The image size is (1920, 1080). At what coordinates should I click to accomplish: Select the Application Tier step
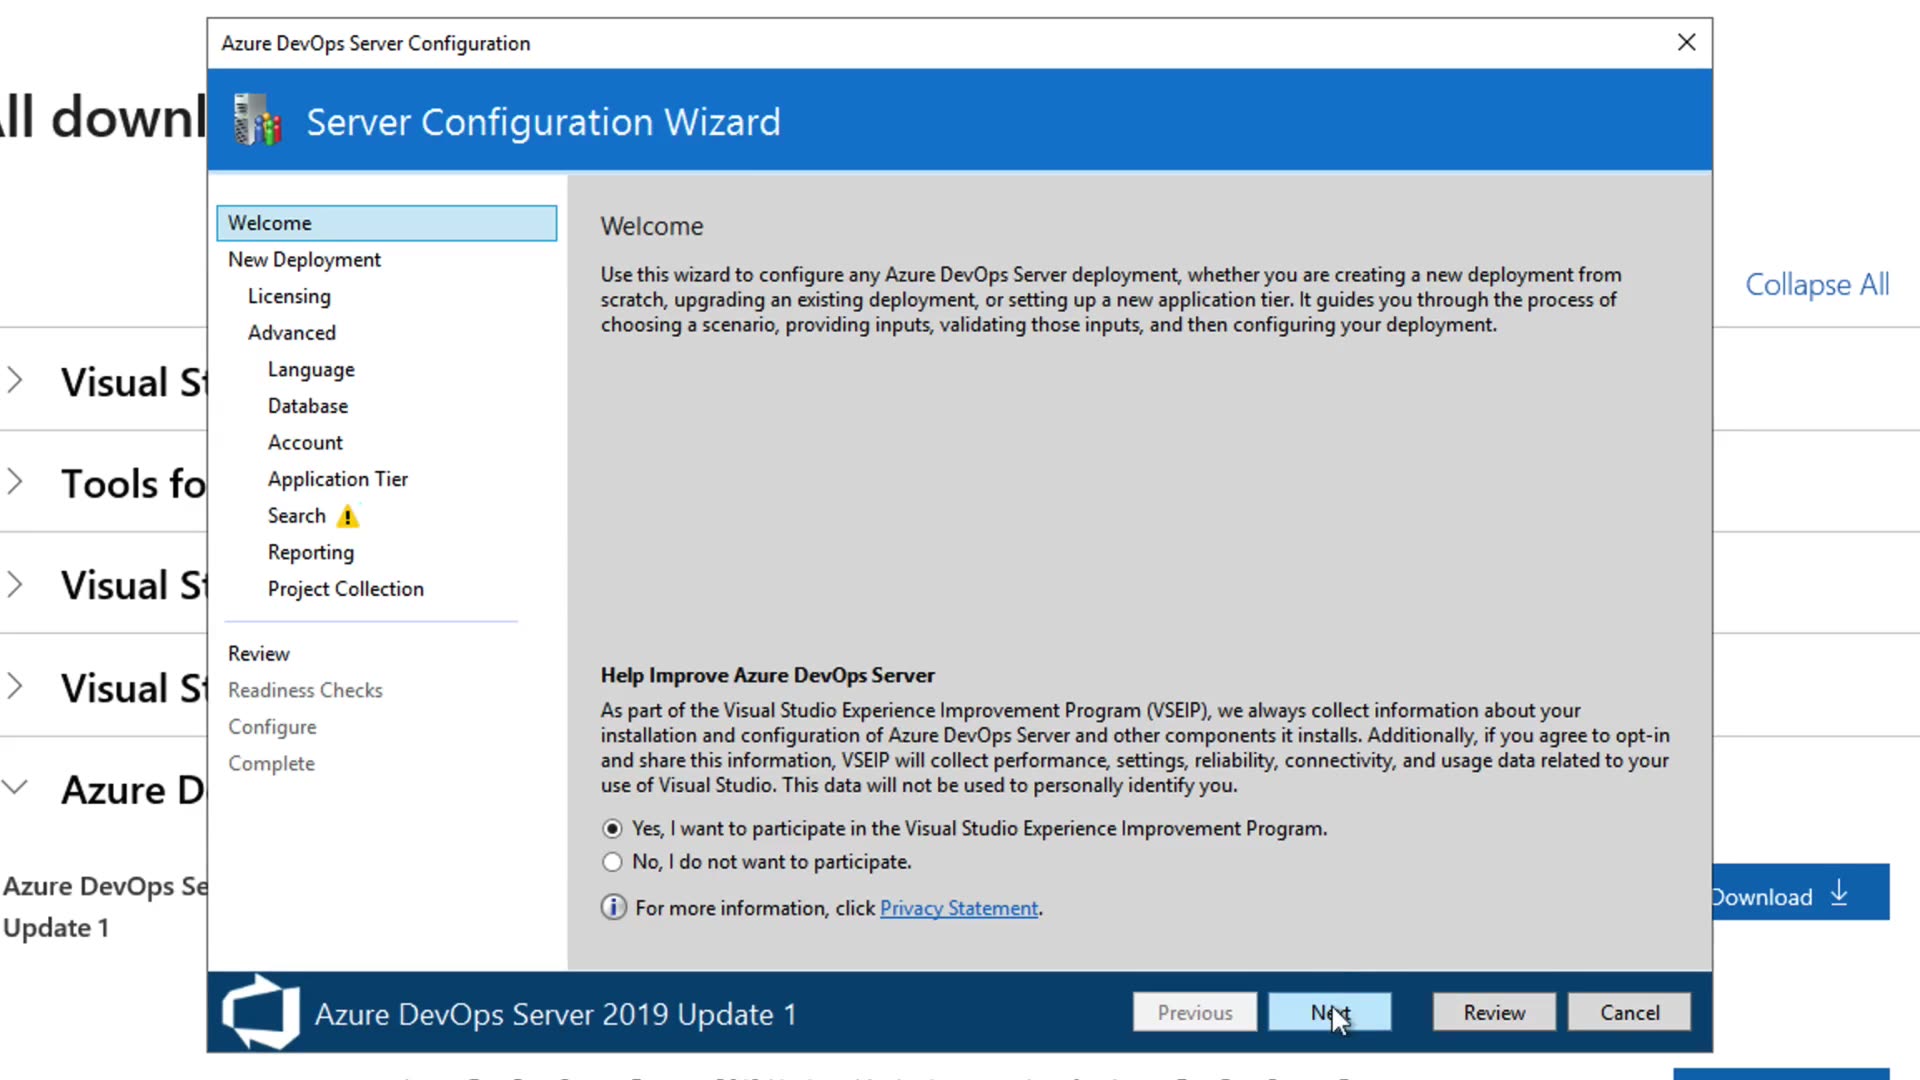(337, 479)
